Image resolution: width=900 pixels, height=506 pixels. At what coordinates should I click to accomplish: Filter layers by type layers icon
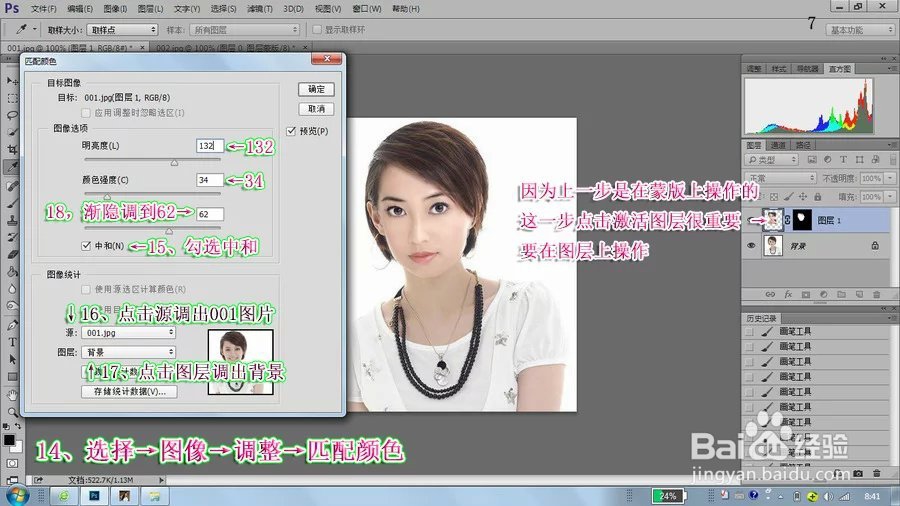coord(843,159)
